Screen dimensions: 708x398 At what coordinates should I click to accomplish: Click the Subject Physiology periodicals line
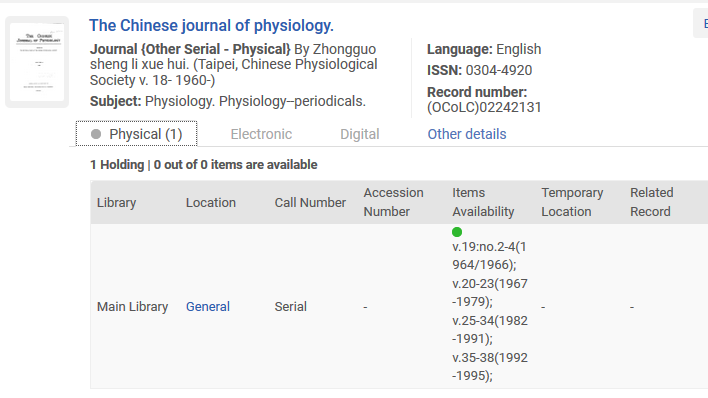228,101
